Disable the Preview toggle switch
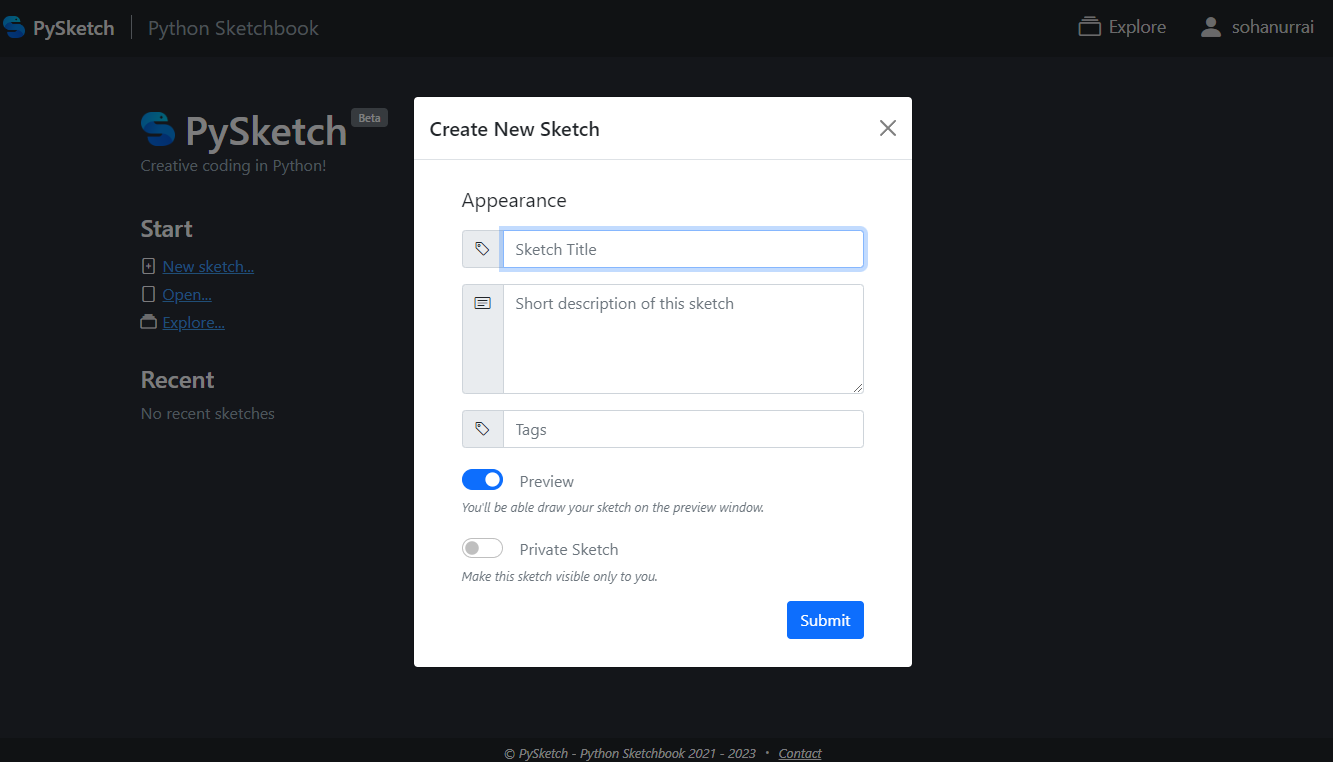Viewport: 1333px width, 762px height. tap(482, 480)
